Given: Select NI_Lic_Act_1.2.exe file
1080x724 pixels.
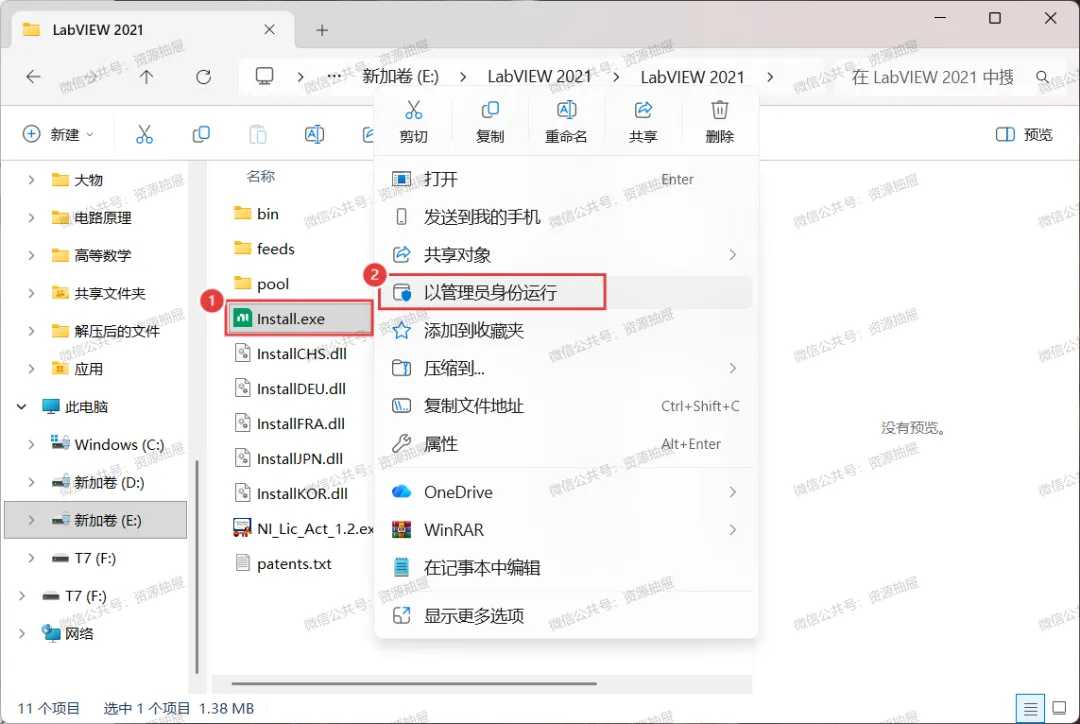Looking at the screenshot, I should click(x=304, y=528).
